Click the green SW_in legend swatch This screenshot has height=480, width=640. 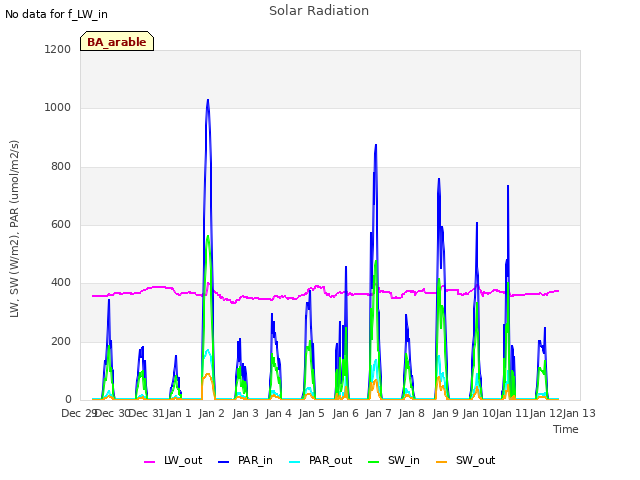373,462
